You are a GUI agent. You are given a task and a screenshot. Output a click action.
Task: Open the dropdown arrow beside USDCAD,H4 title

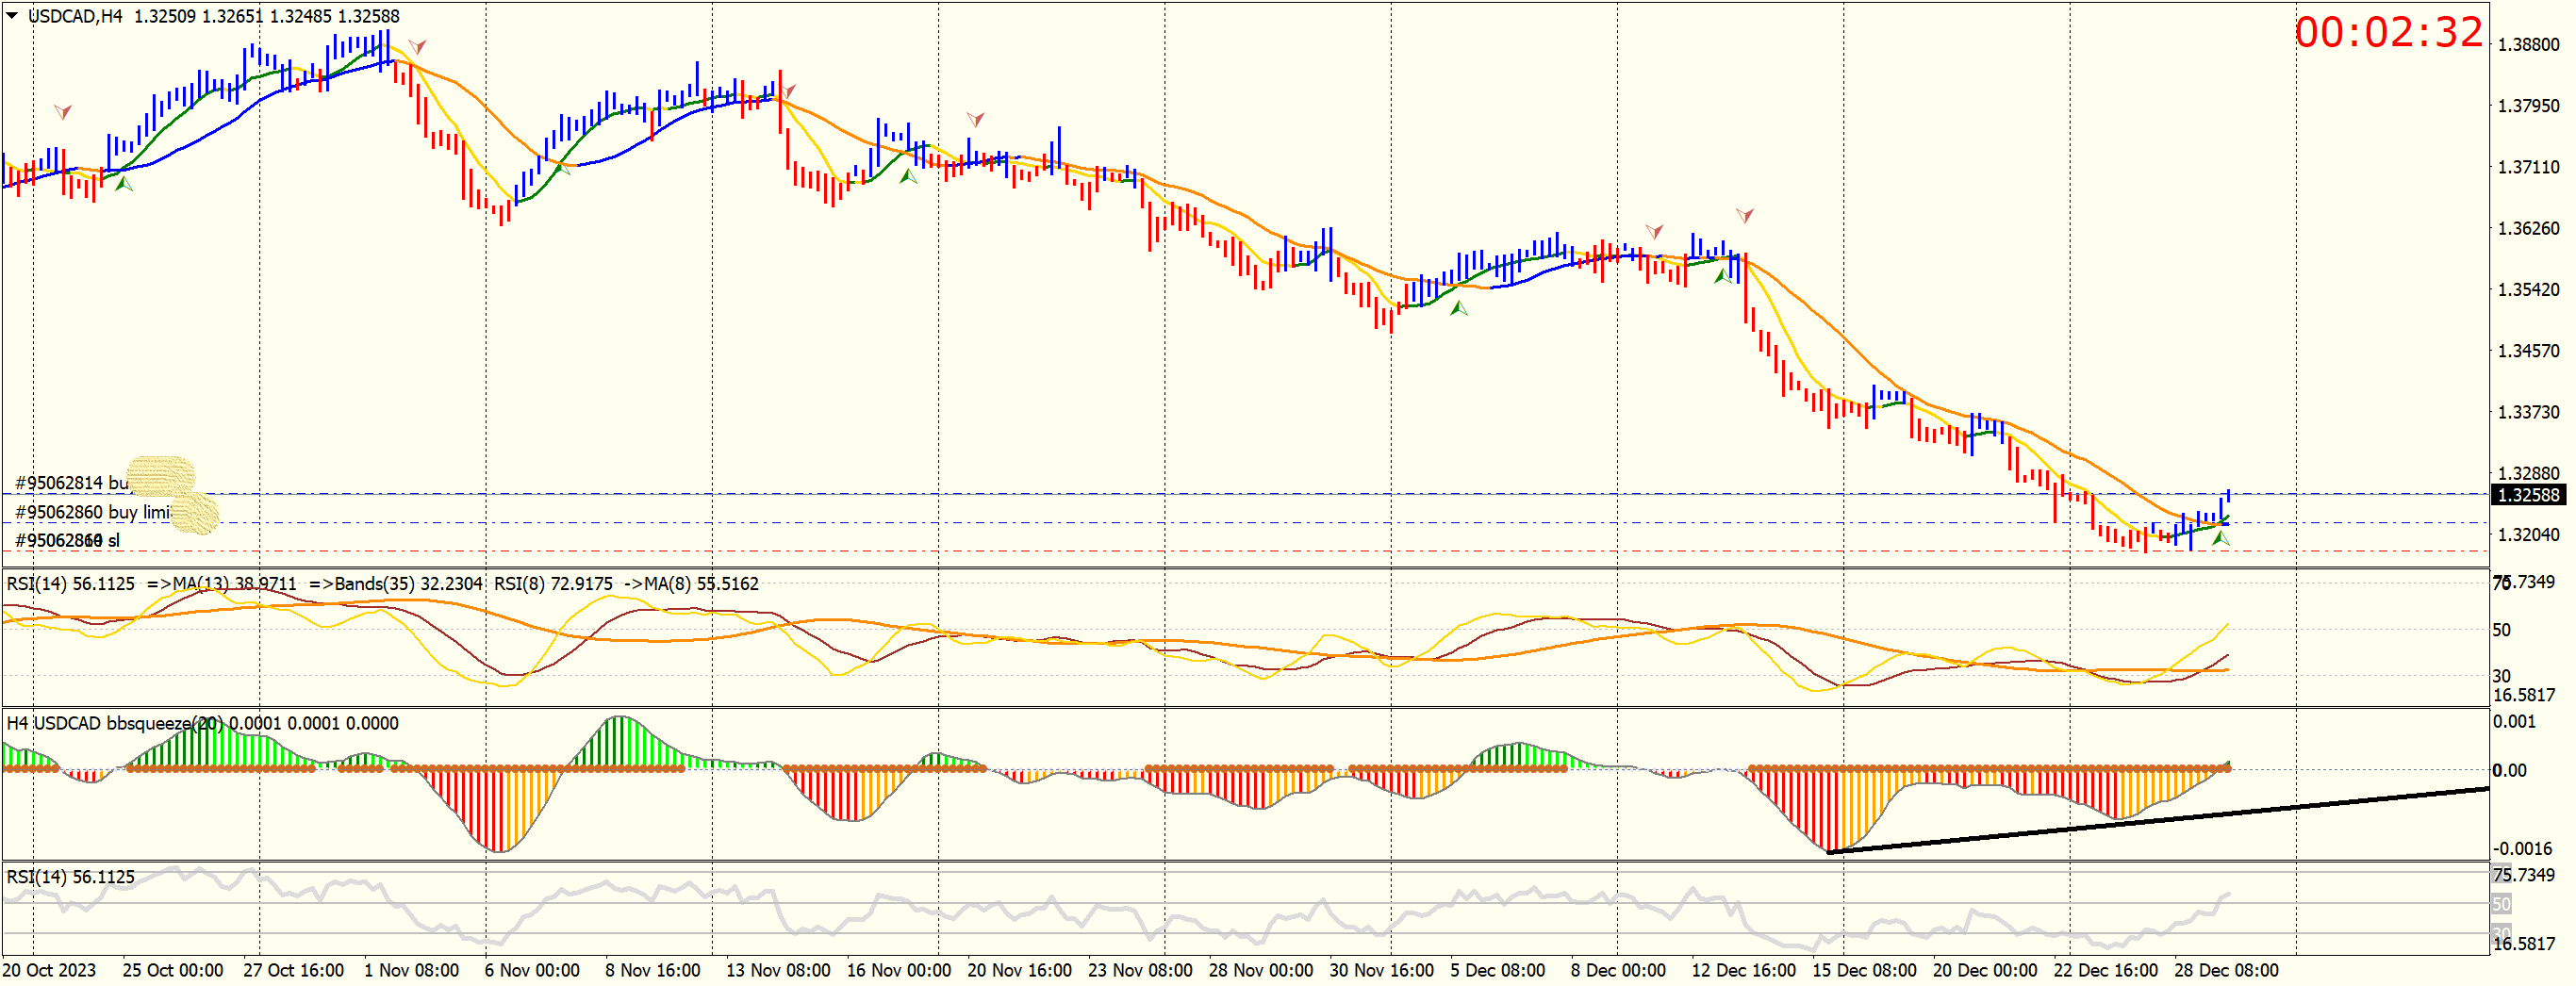click(x=12, y=15)
